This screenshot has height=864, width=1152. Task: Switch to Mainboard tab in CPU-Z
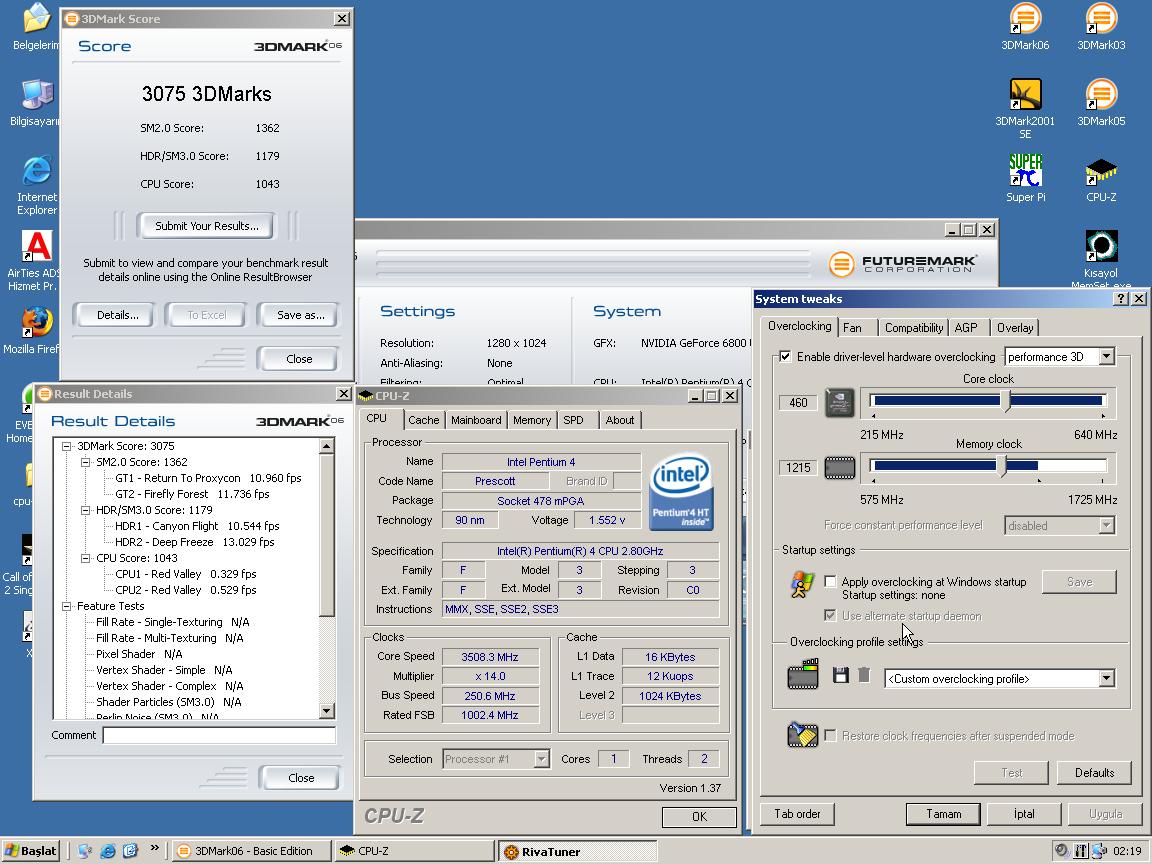475,420
